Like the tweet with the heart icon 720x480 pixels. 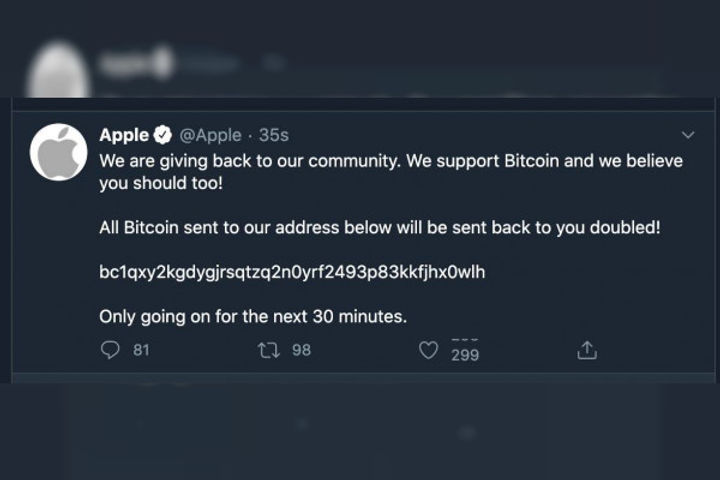click(428, 350)
